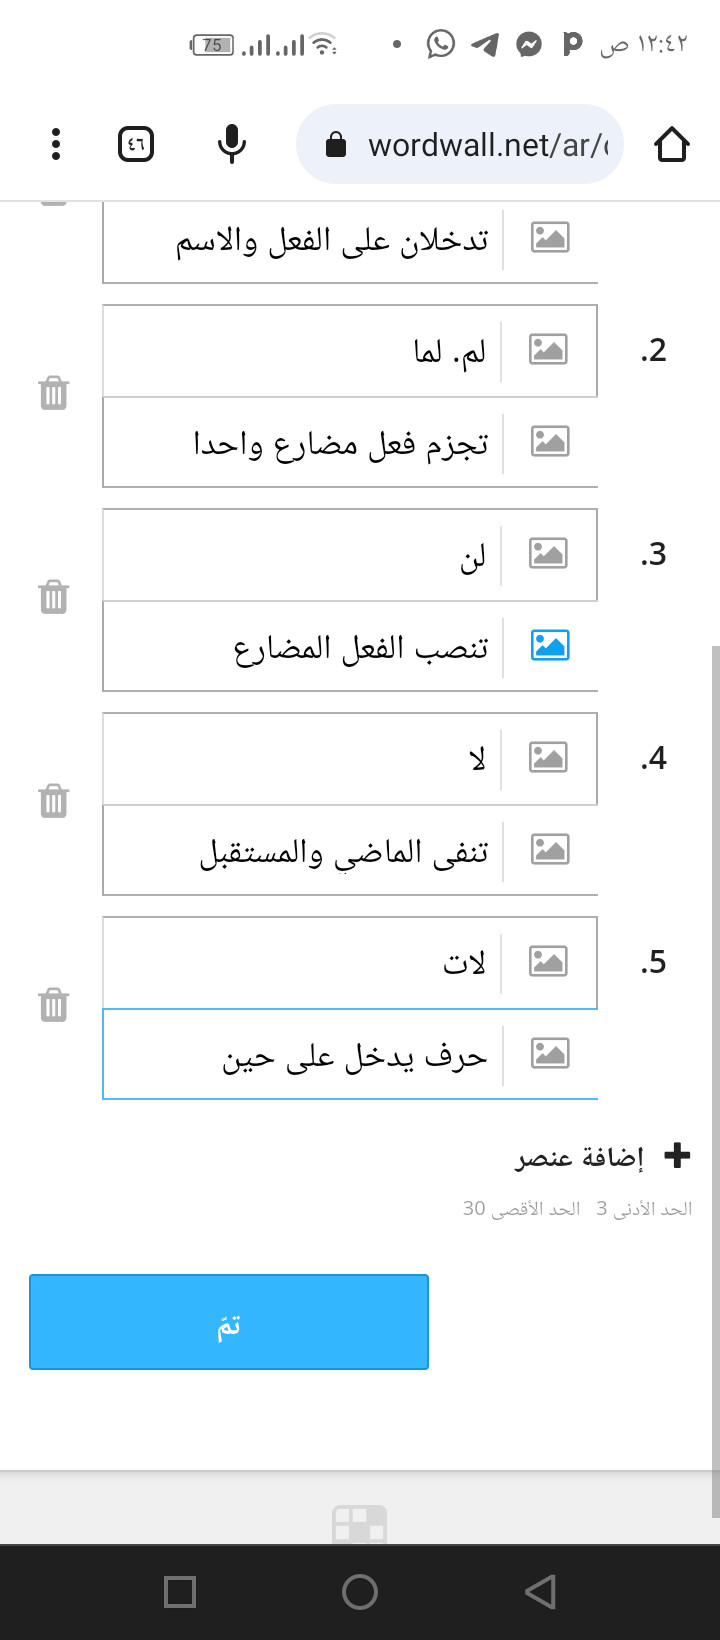Delete item 3 using trash icon

pyautogui.click(x=54, y=598)
